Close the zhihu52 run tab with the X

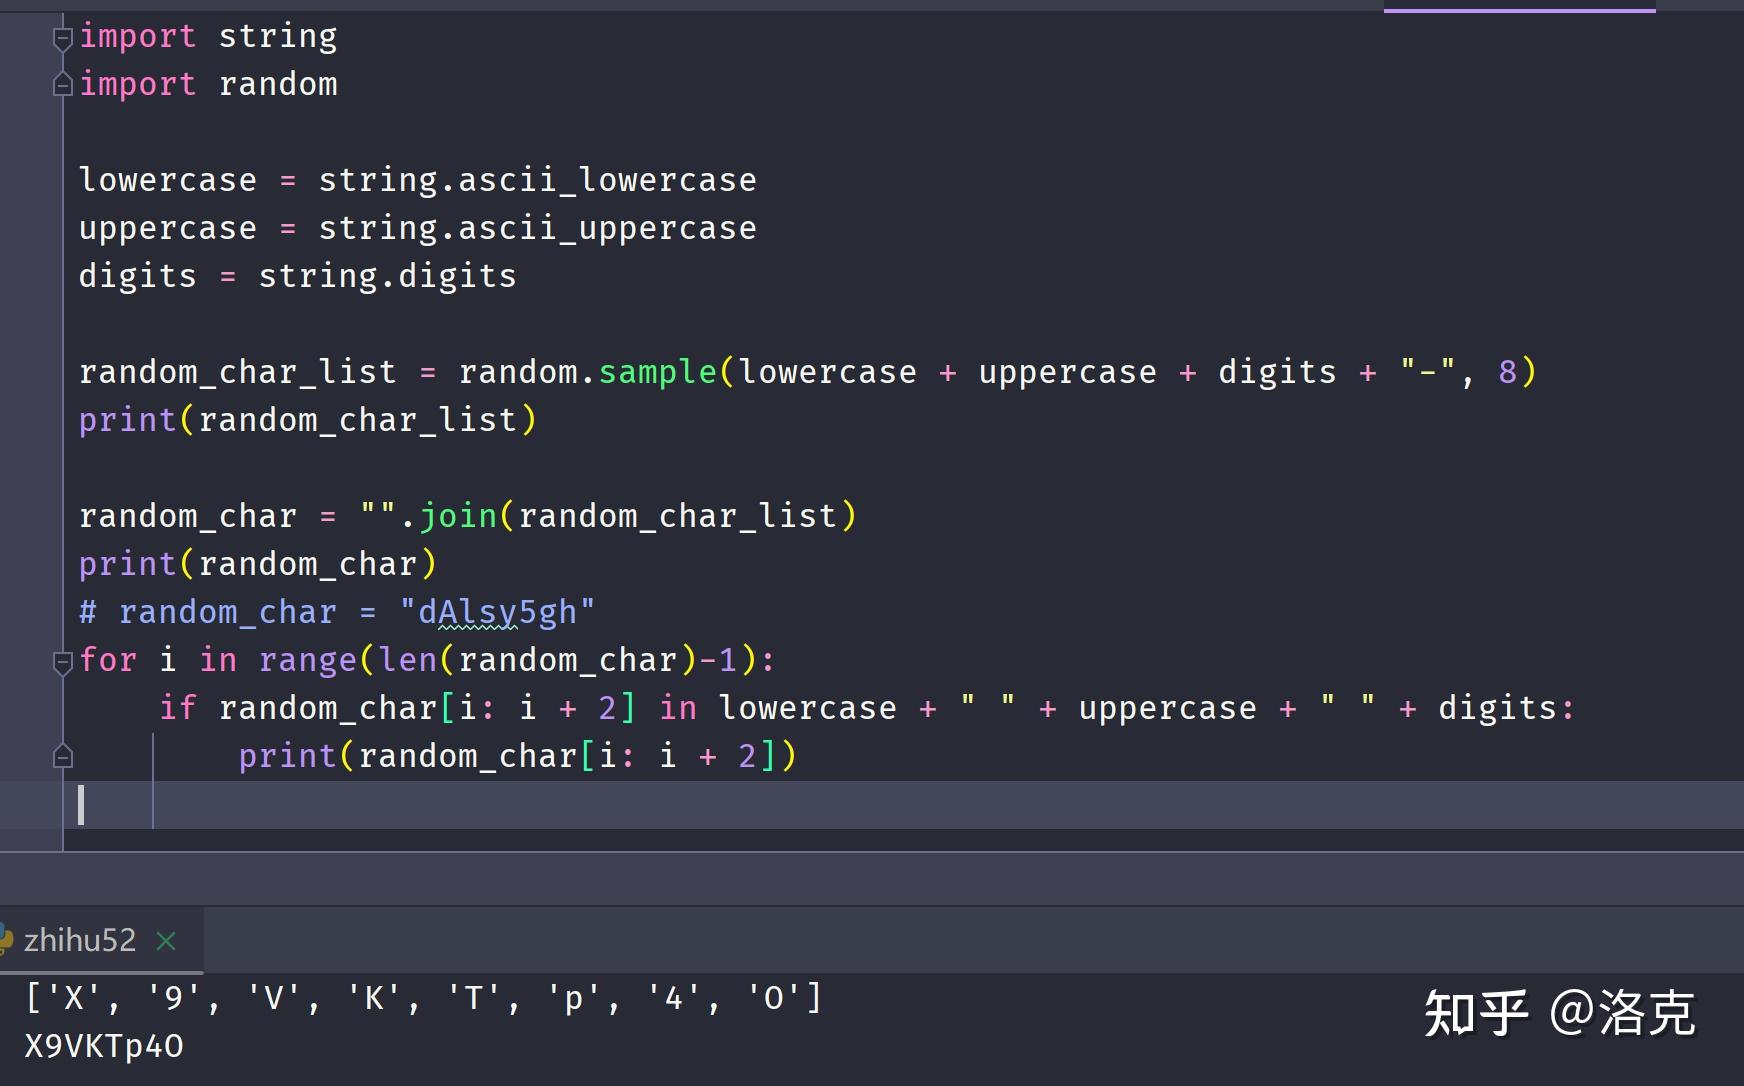pos(166,940)
